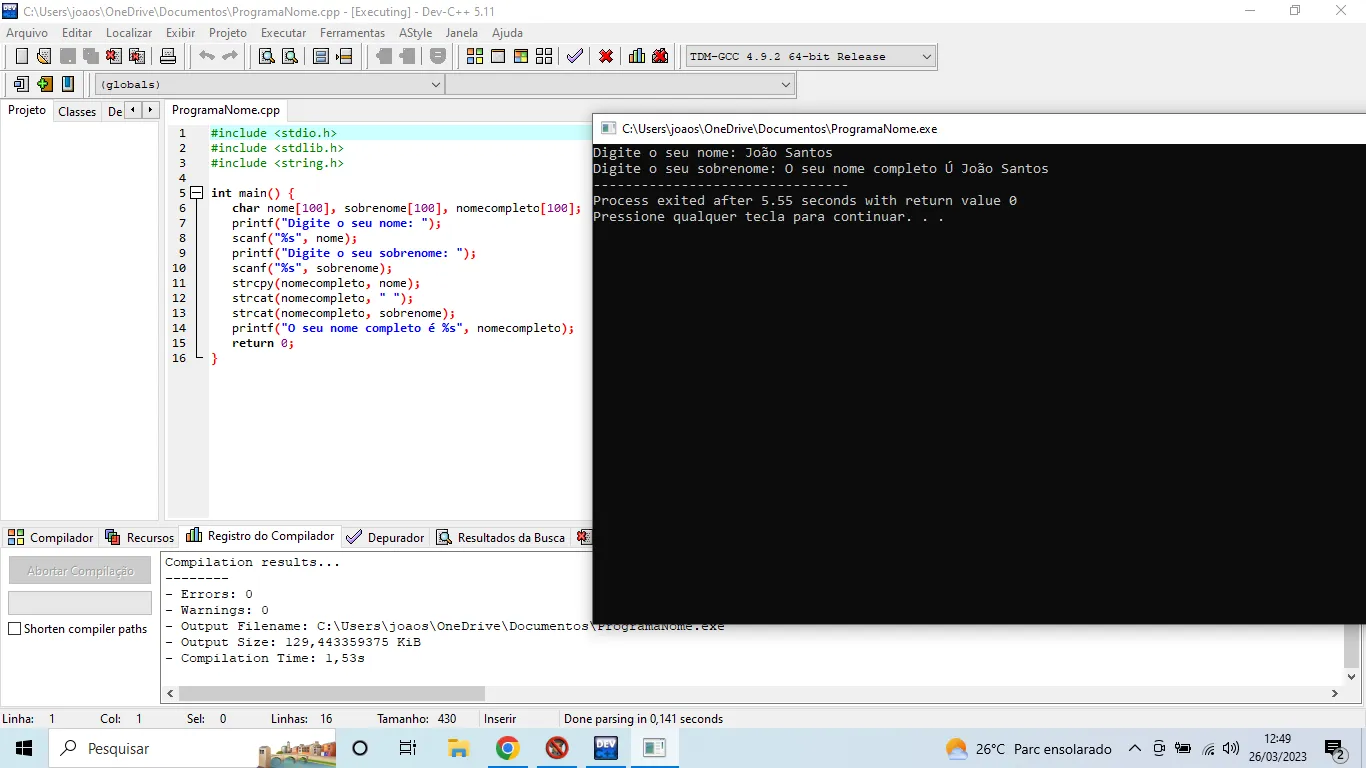The height and width of the screenshot is (768, 1366).
Task: Switch to the Depurador tab
Action: coord(386,538)
